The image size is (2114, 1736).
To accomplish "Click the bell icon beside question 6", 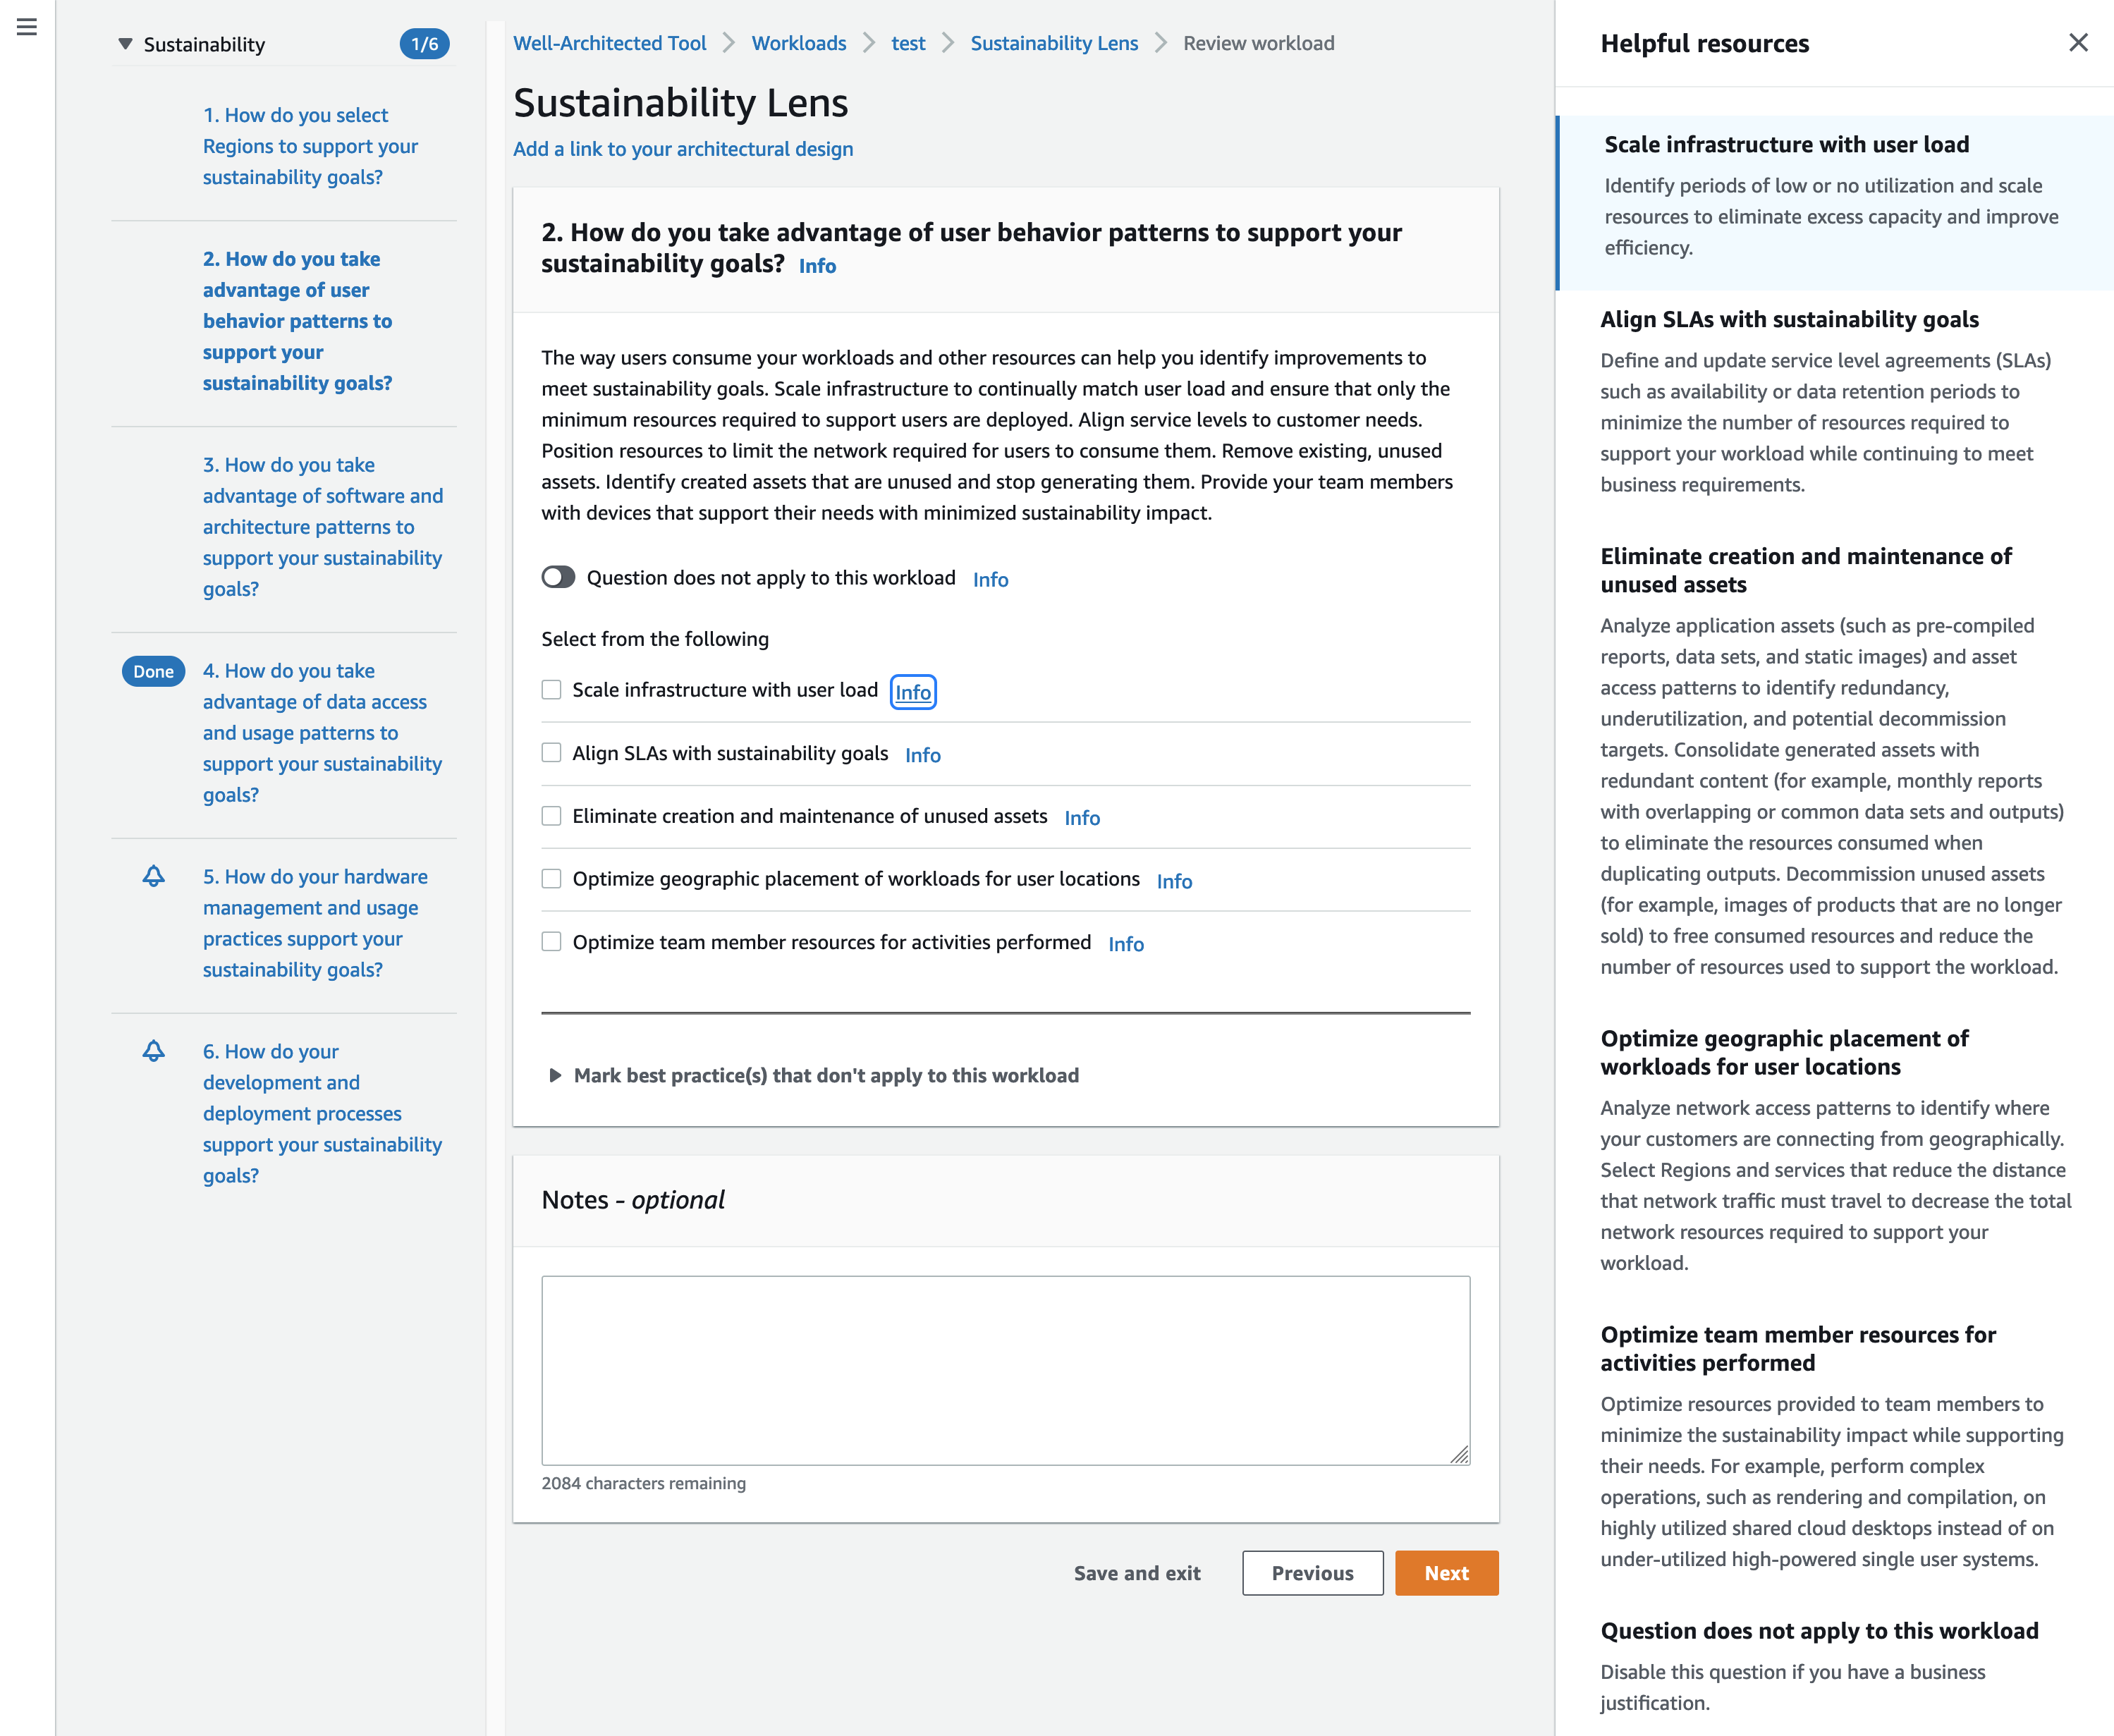I will tap(153, 1051).
